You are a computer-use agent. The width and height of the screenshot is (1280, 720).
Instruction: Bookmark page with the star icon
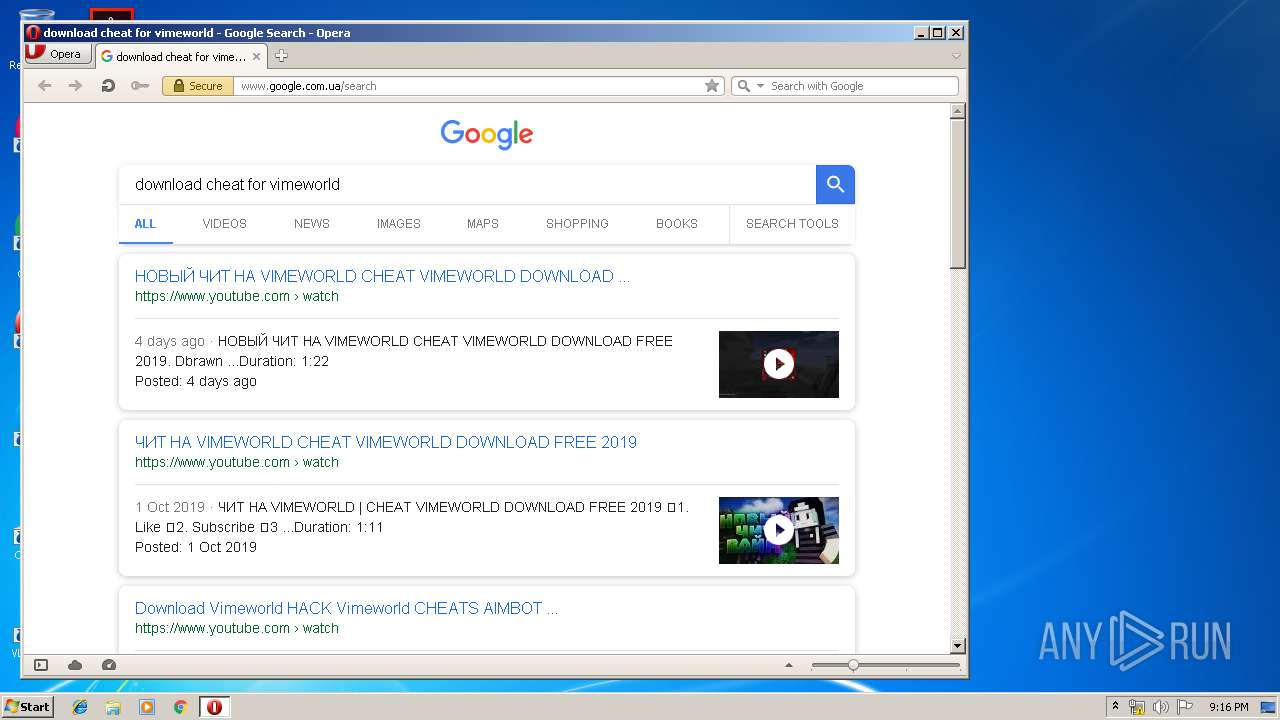tap(712, 86)
